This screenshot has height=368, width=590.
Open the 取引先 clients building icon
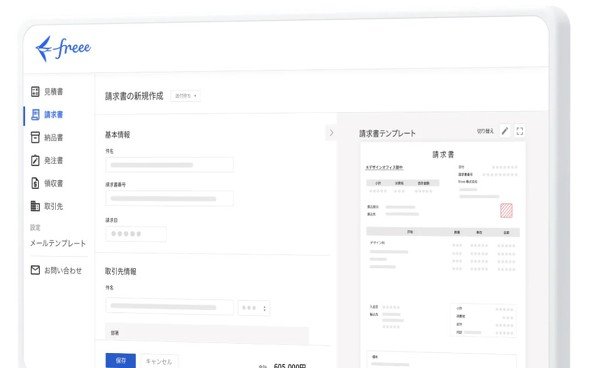tap(35, 206)
